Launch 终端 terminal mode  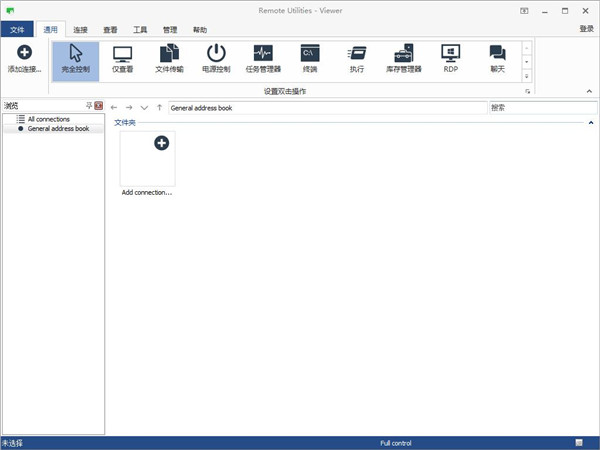[x=310, y=58]
